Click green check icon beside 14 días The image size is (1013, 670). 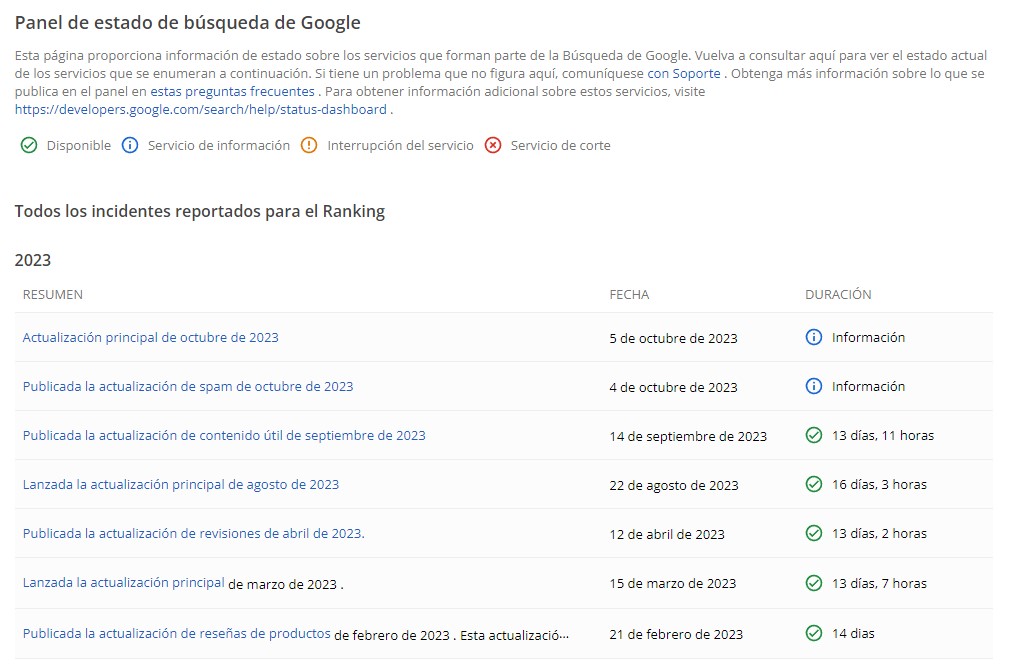(814, 633)
